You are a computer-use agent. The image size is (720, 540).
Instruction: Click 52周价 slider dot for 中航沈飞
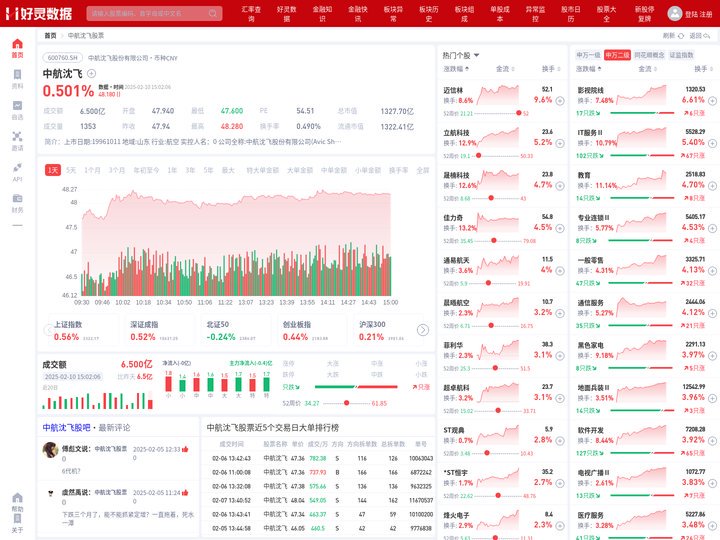[x=347, y=403]
